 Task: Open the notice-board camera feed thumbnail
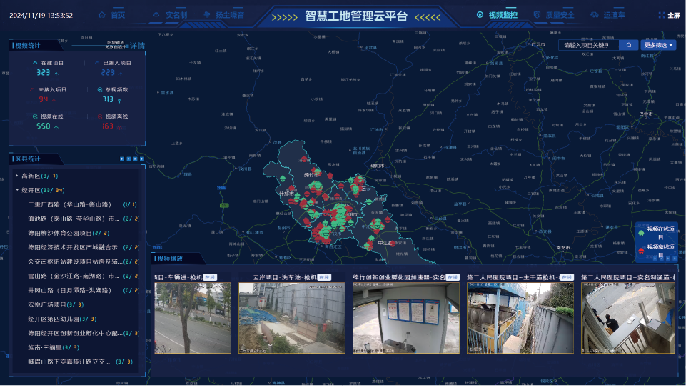406,318
